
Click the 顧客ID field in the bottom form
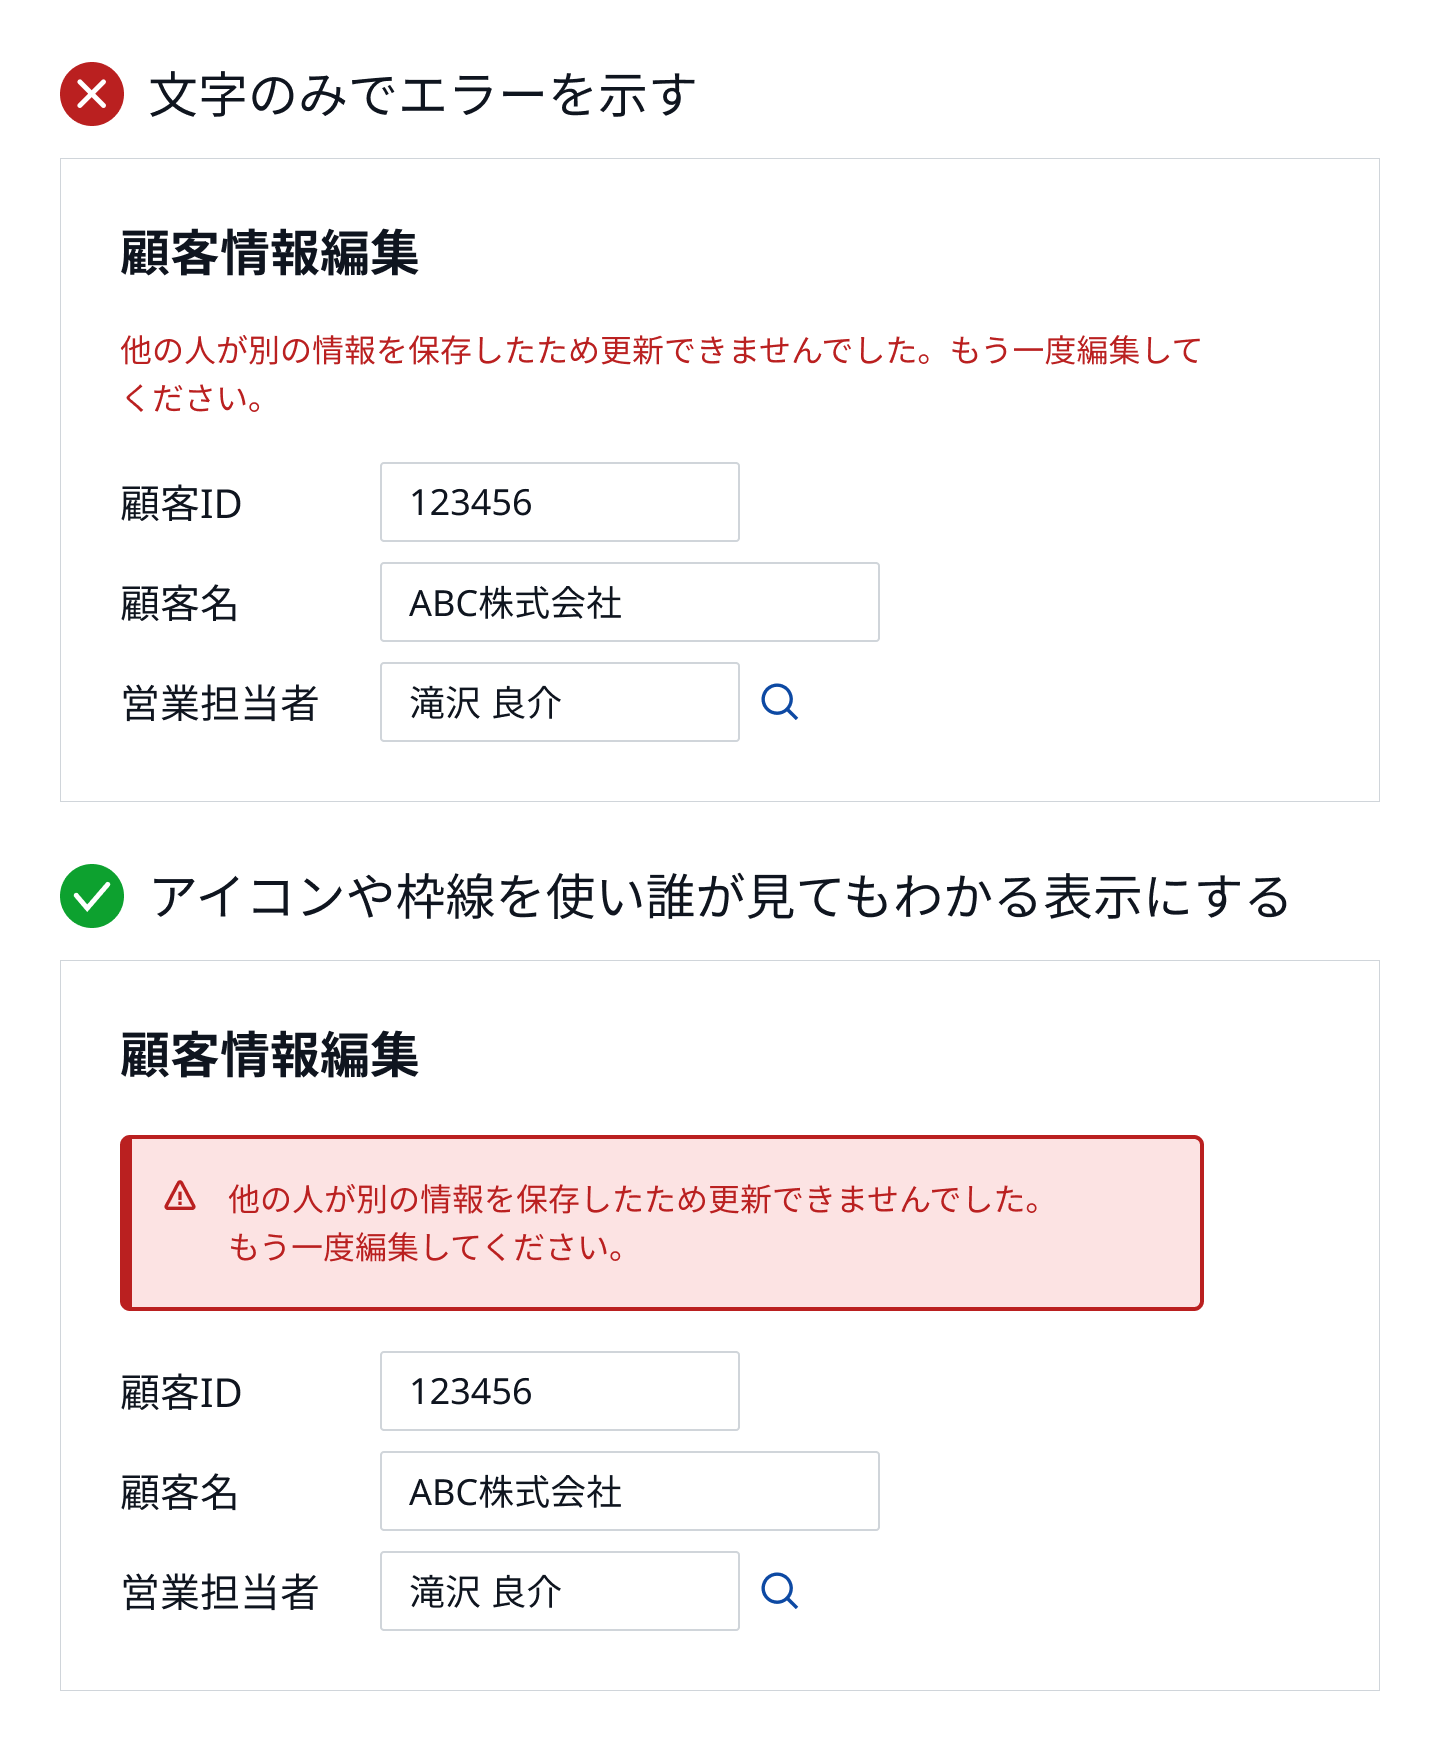pyautogui.click(x=558, y=1391)
